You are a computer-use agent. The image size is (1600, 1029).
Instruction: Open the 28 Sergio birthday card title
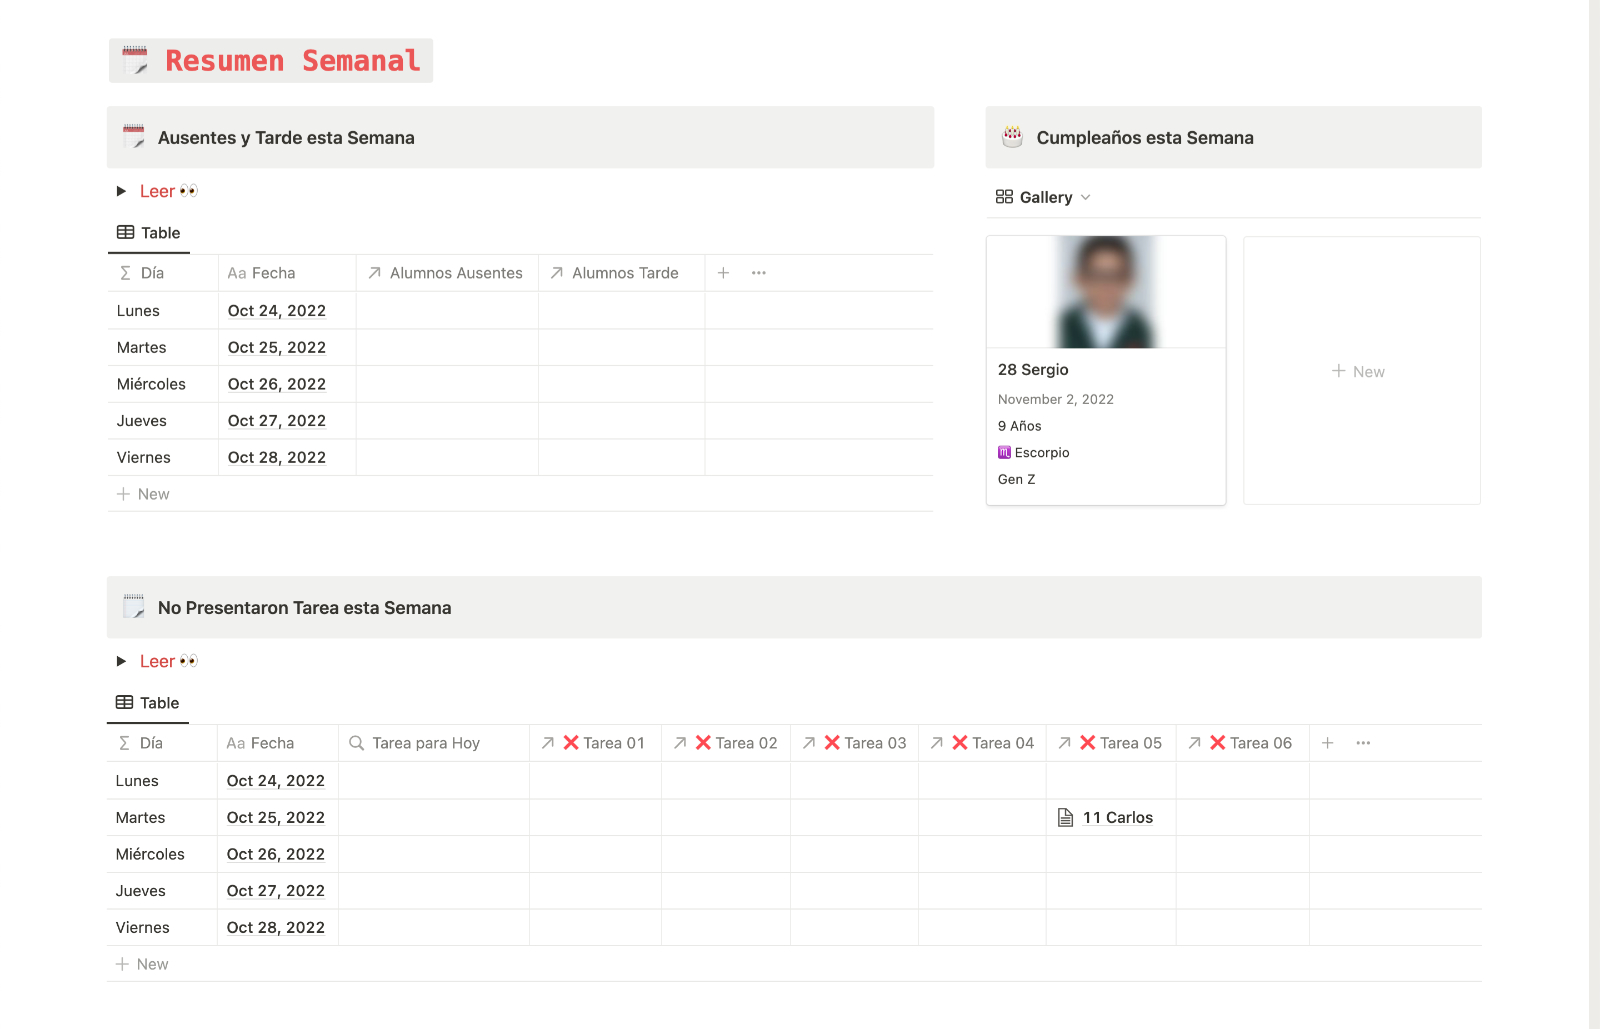click(x=1033, y=370)
